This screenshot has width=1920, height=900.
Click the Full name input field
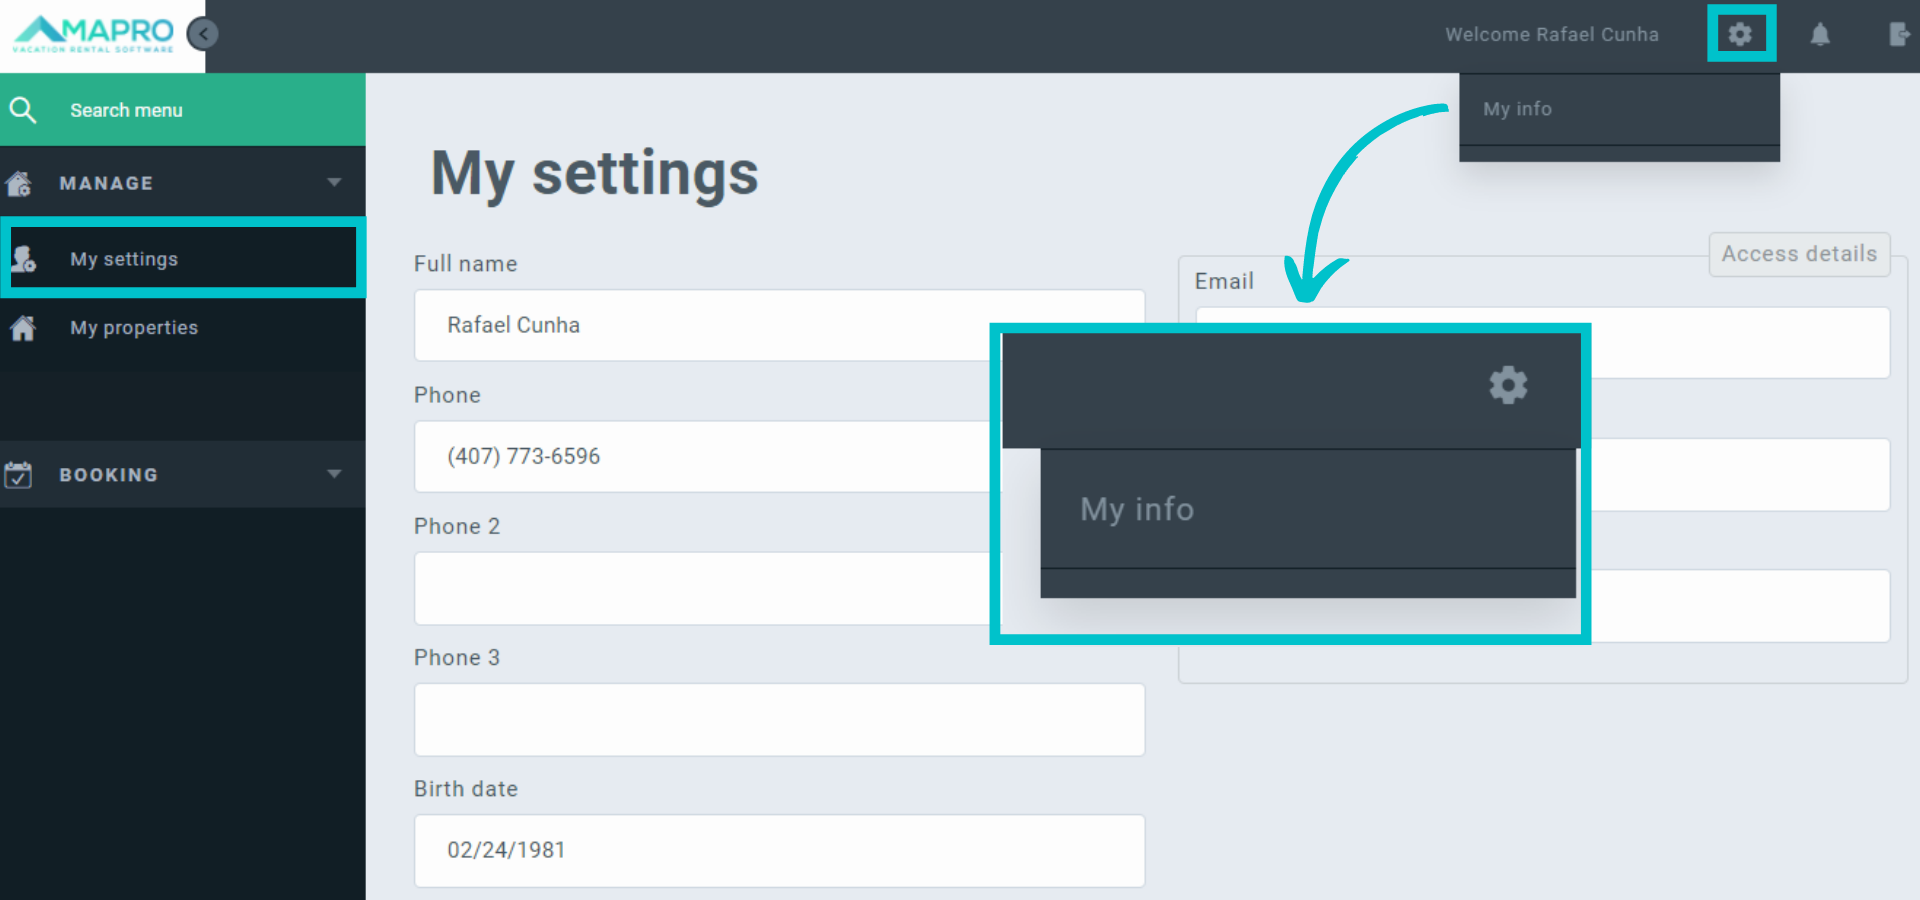click(700, 325)
